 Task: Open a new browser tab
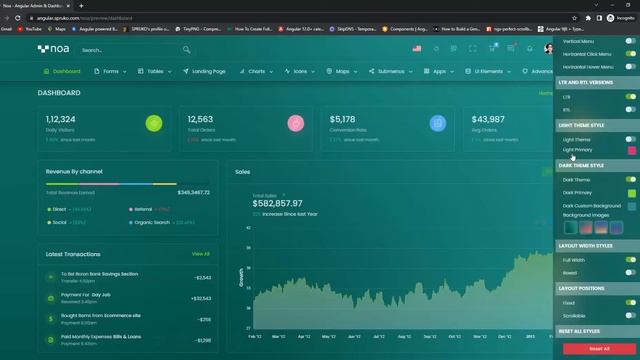click(81, 6)
